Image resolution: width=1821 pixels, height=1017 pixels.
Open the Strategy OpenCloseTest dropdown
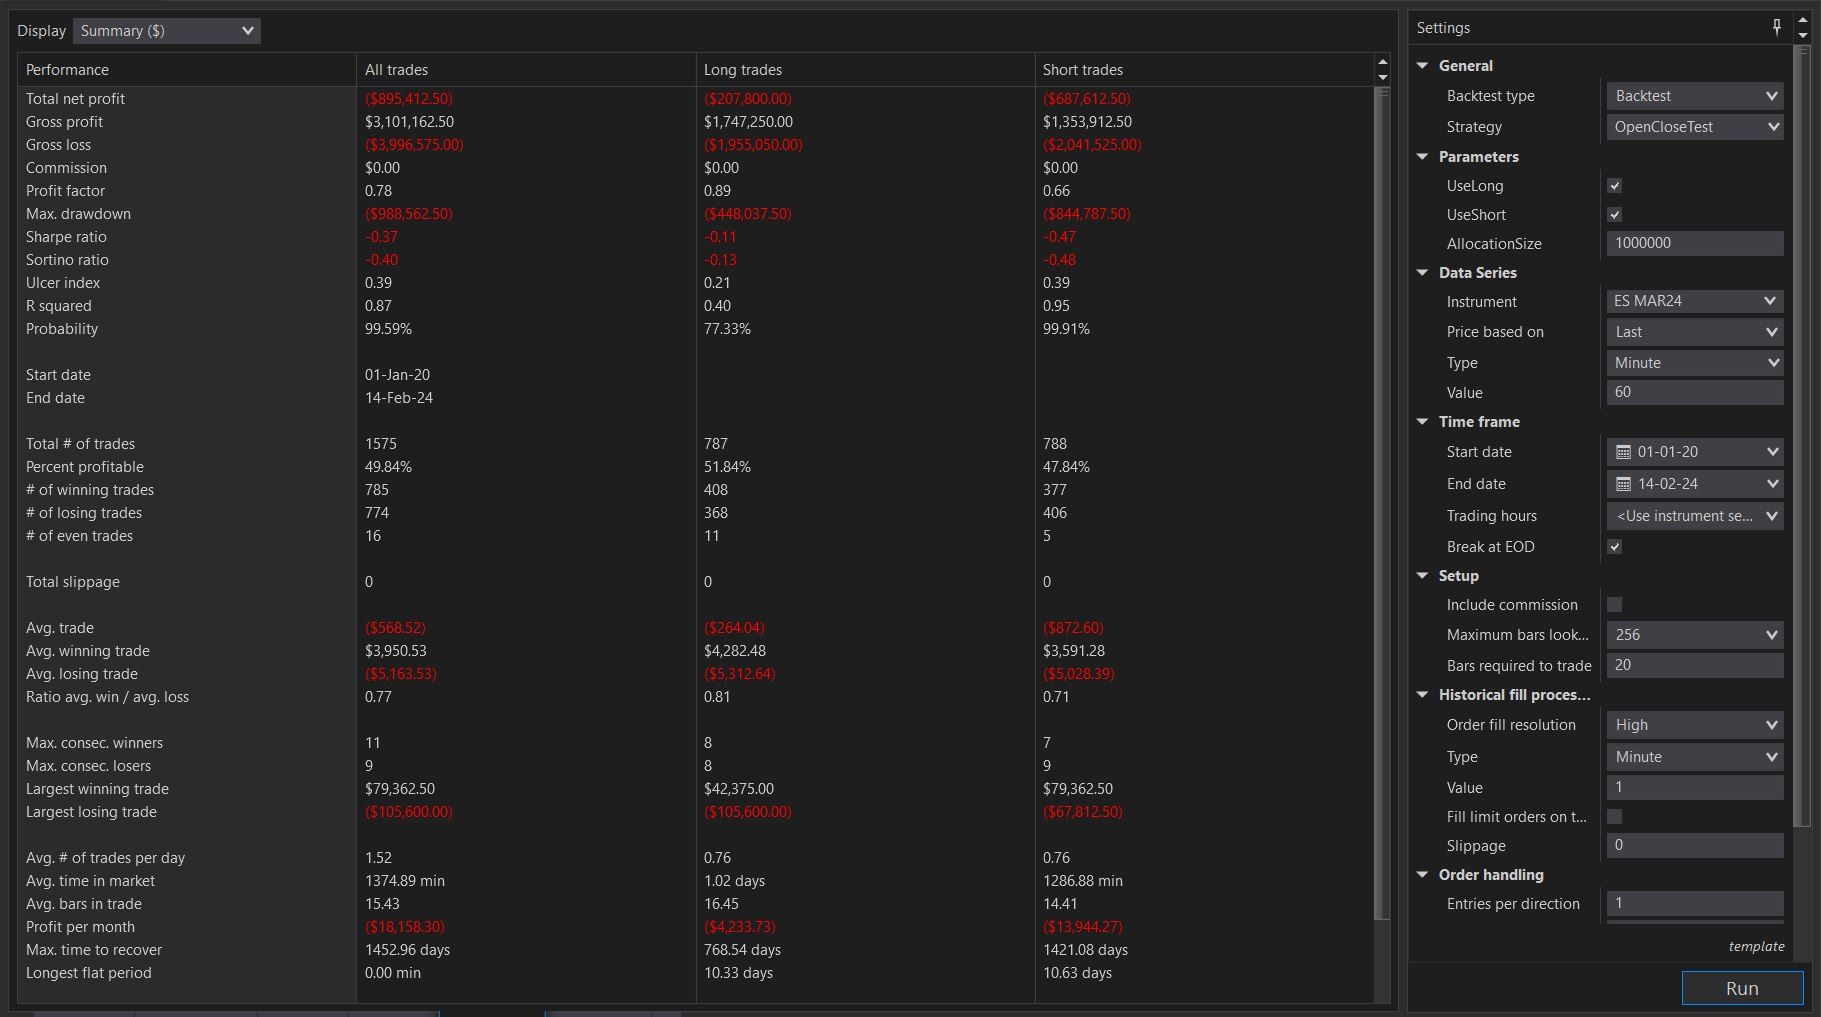tap(1694, 127)
